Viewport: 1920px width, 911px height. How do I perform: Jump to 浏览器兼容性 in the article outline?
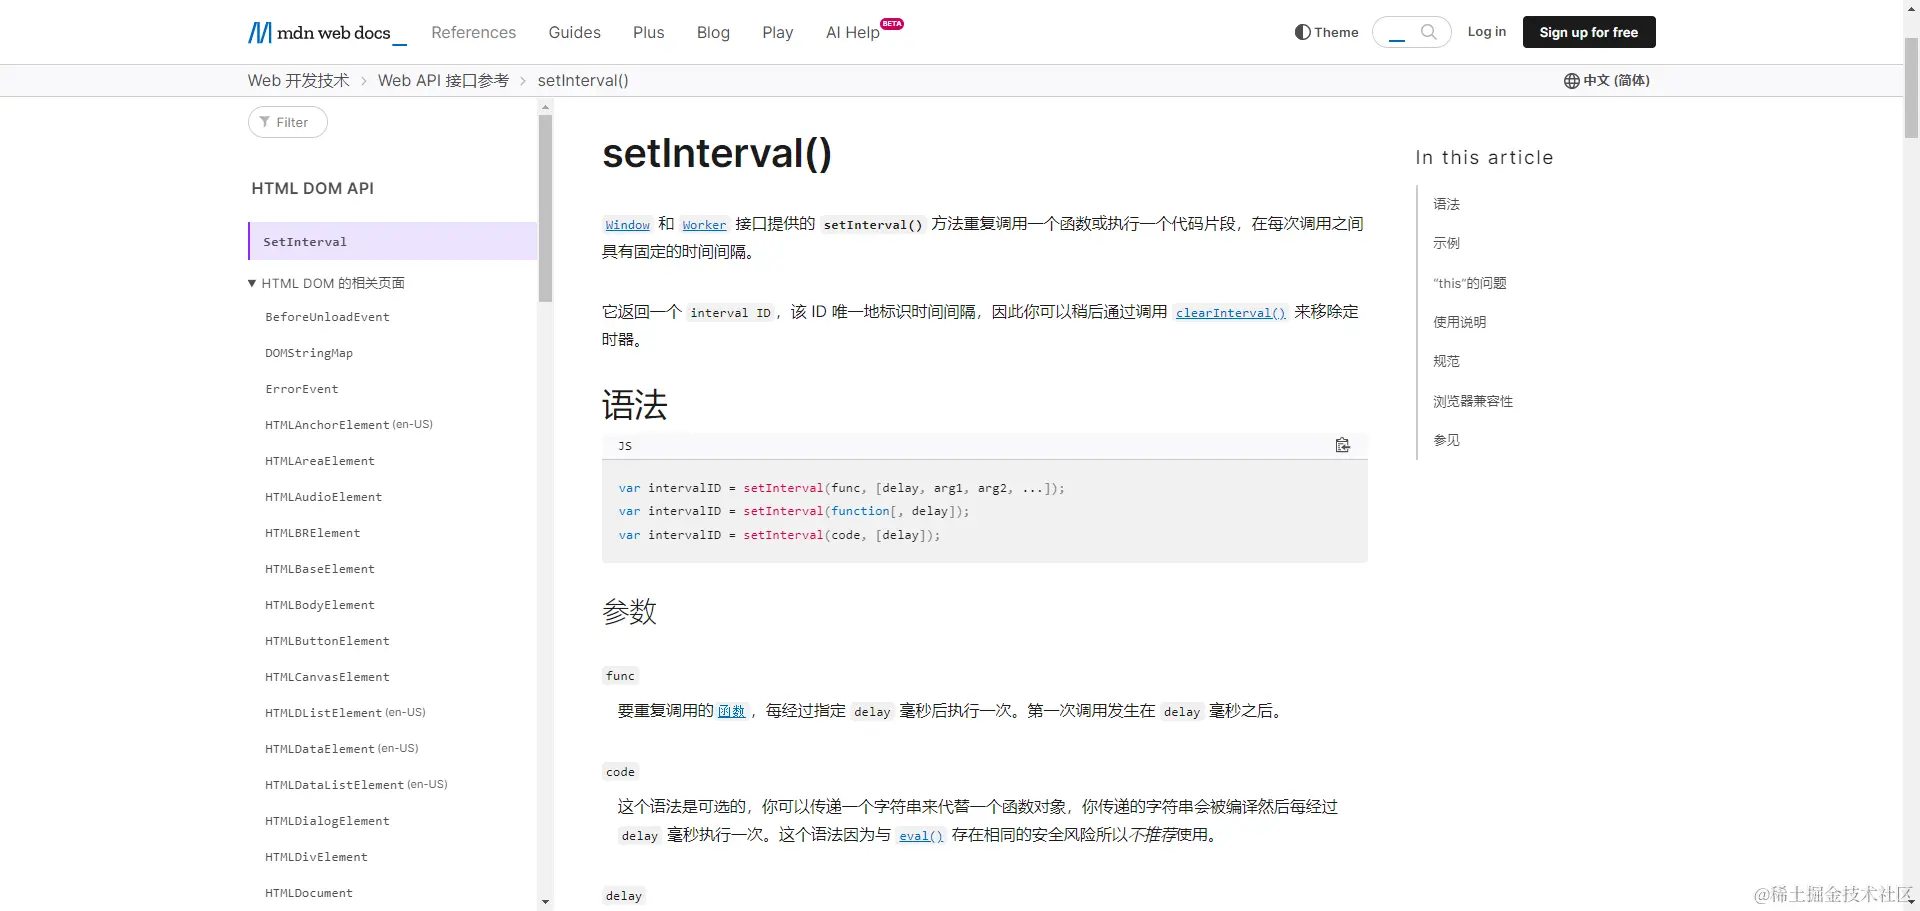tap(1472, 401)
